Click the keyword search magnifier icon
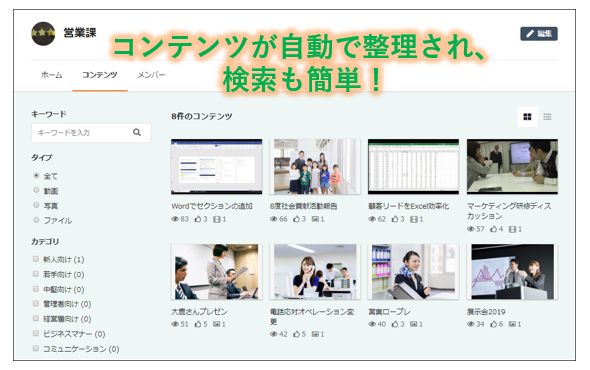 (x=137, y=132)
